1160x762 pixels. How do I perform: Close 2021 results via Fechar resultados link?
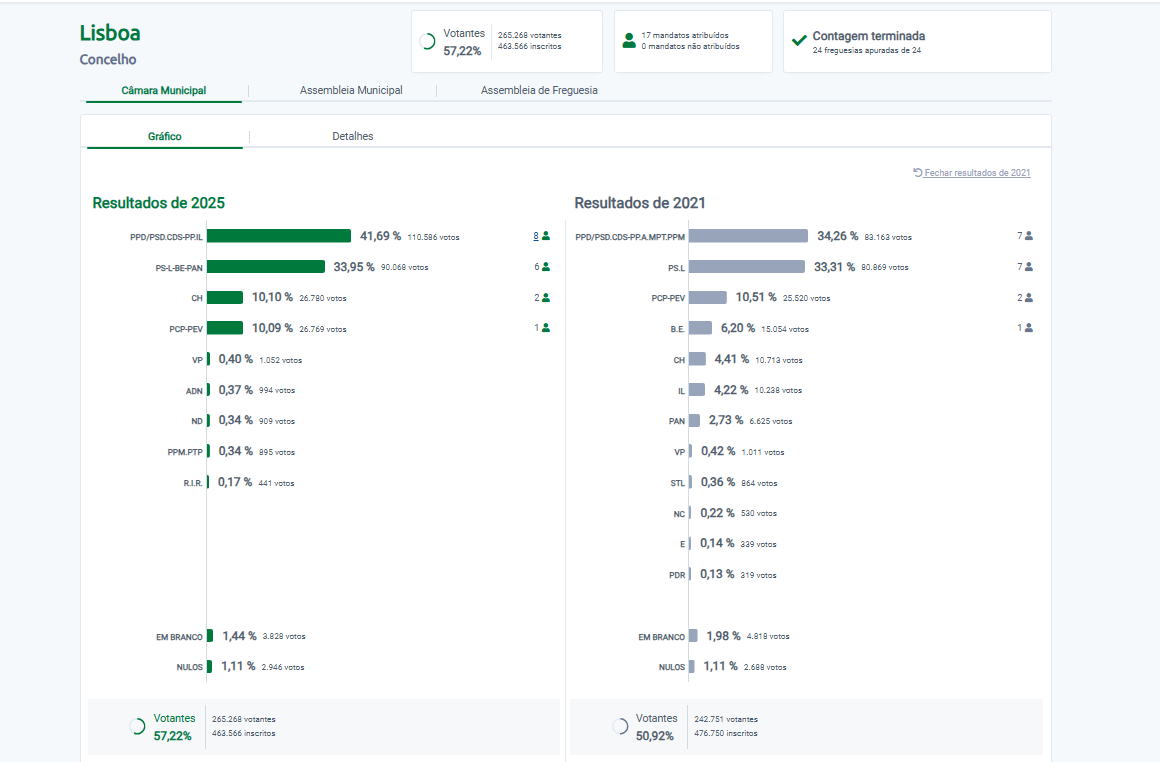click(971, 173)
